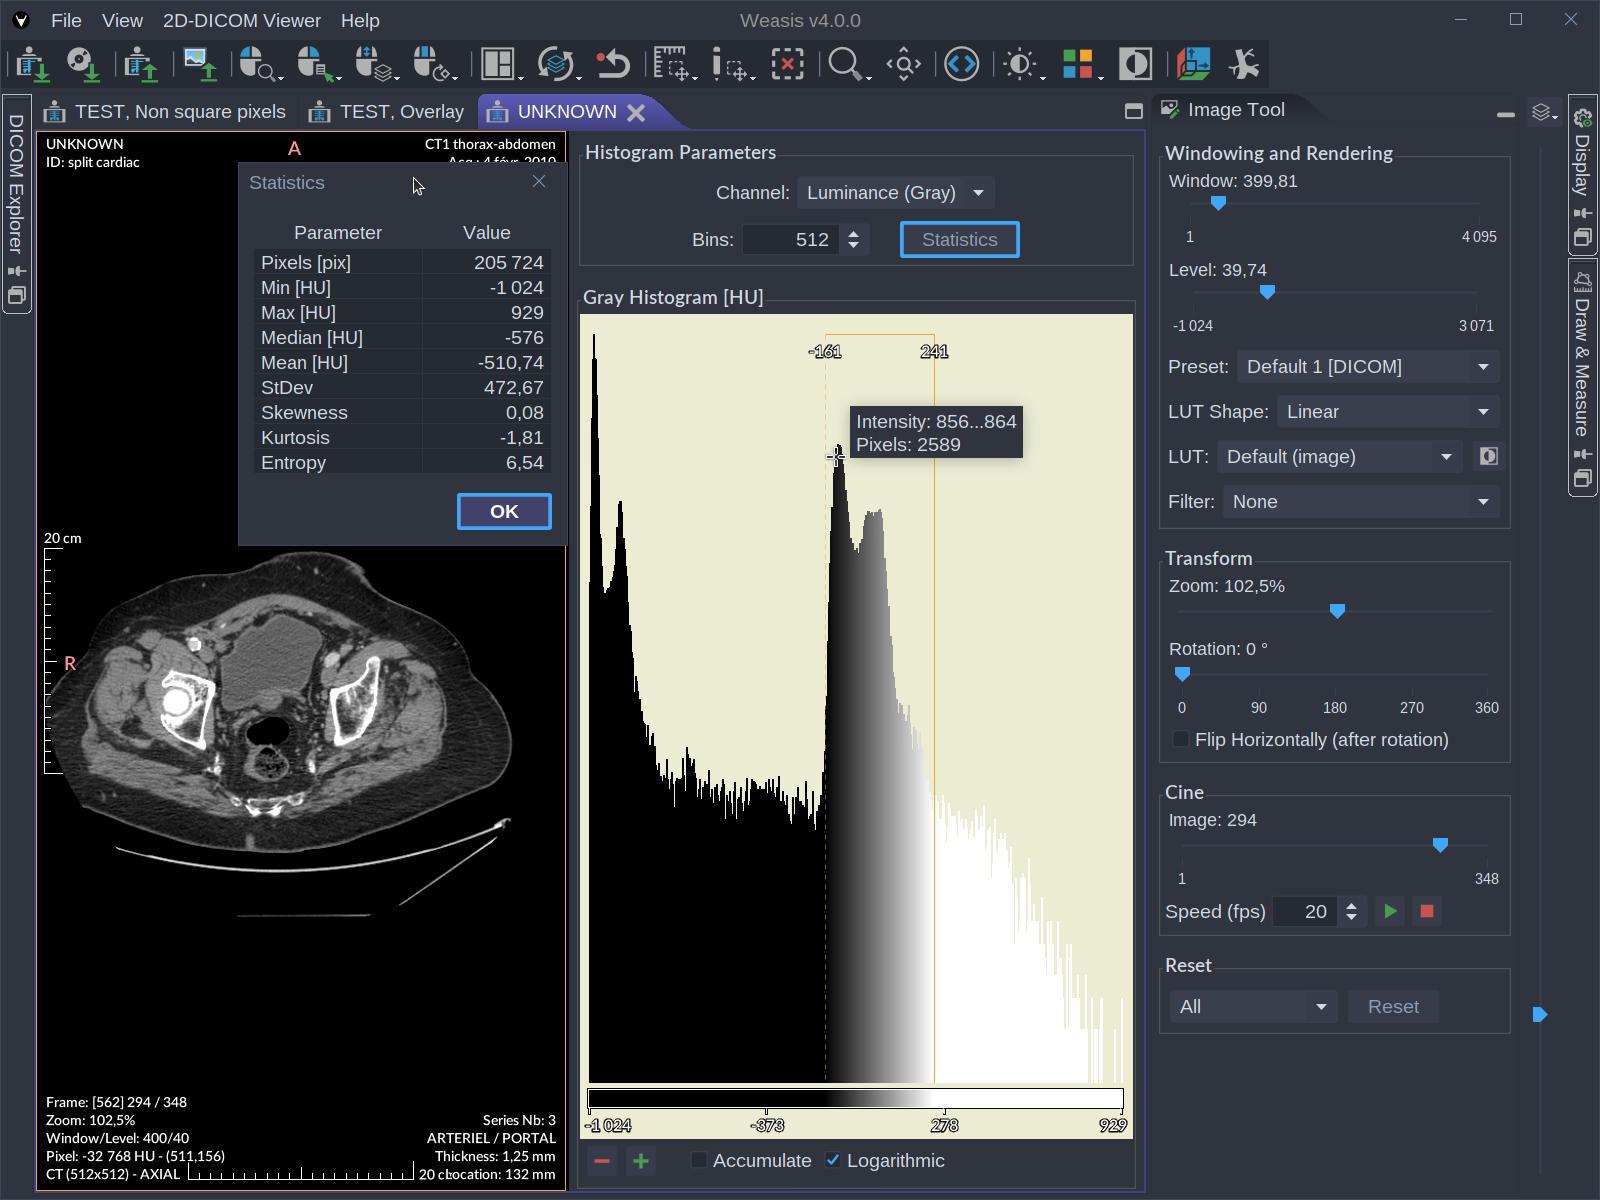Activate the pan tool icon

click(902, 63)
